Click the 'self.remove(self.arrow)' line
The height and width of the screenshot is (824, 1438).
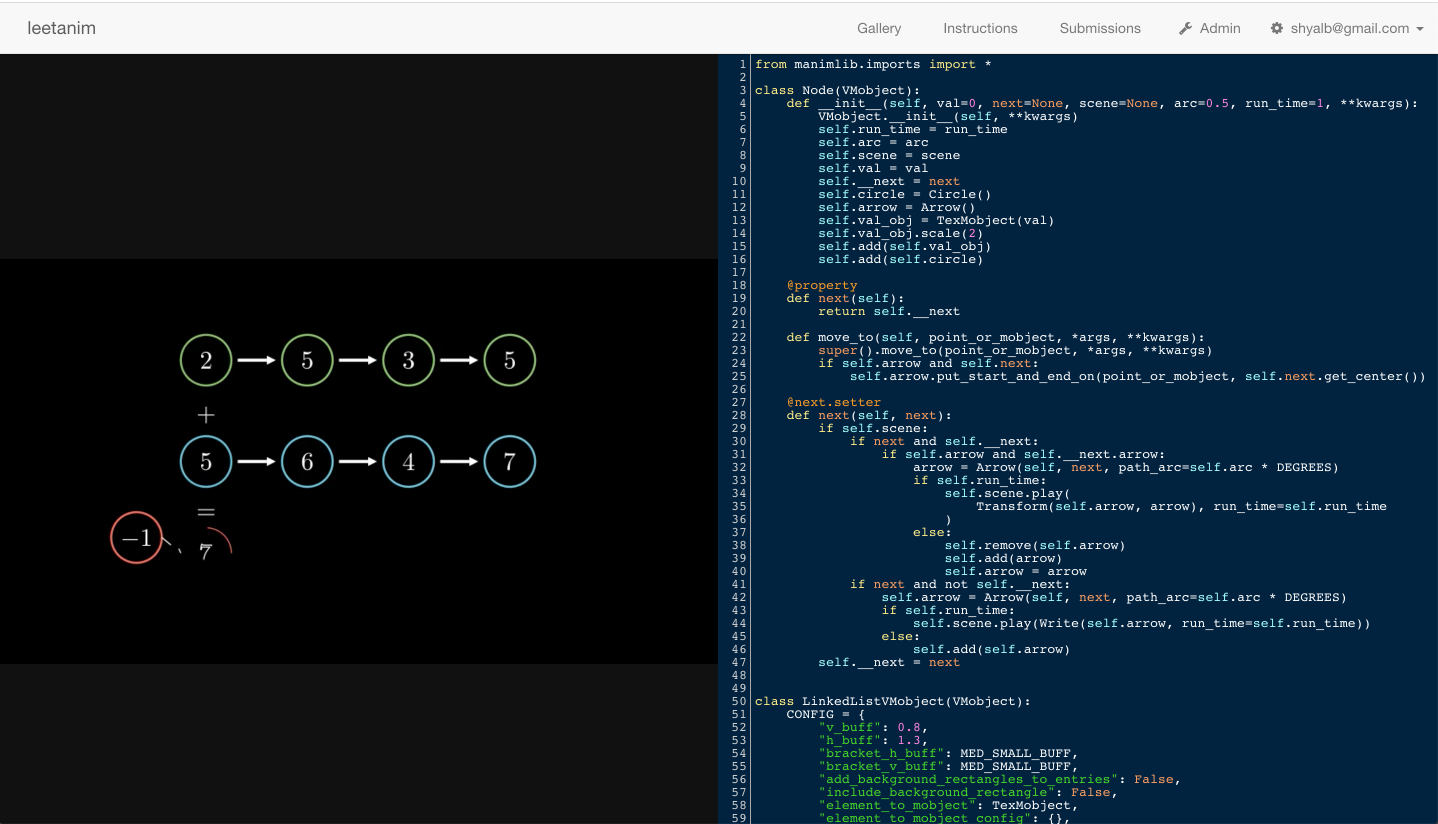(x=1035, y=545)
